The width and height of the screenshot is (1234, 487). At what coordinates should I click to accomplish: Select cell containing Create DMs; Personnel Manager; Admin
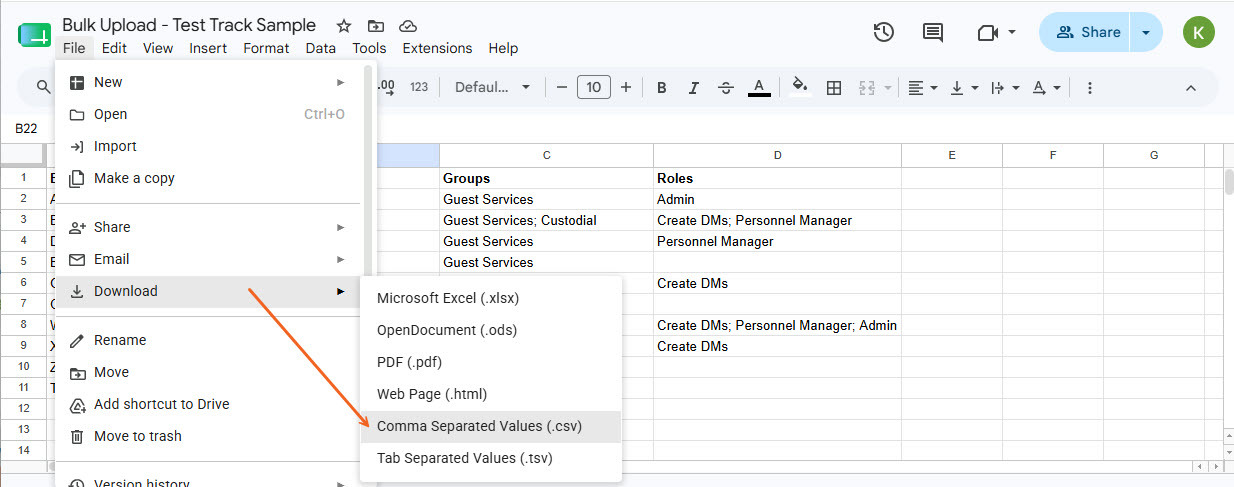tap(777, 325)
